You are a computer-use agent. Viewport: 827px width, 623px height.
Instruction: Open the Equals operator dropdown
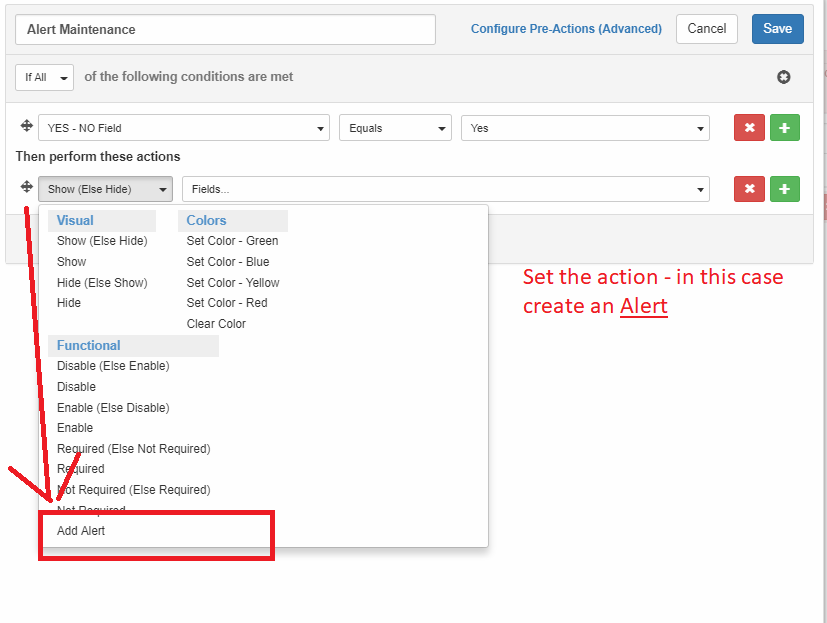pyautogui.click(x=395, y=128)
